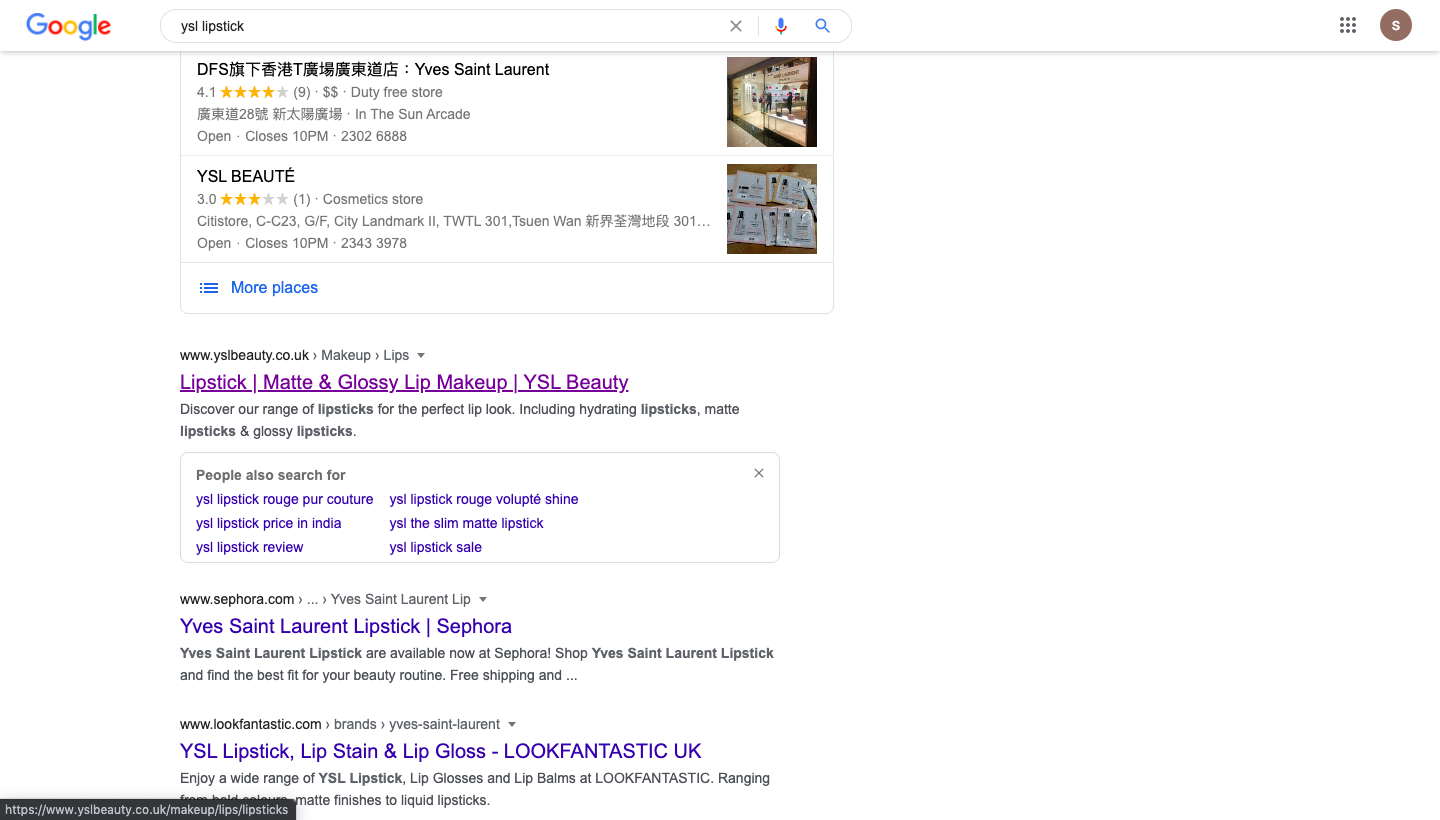Click the www.sephora.com breadcrumb URL
1440x820 pixels.
tap(237, 599)
